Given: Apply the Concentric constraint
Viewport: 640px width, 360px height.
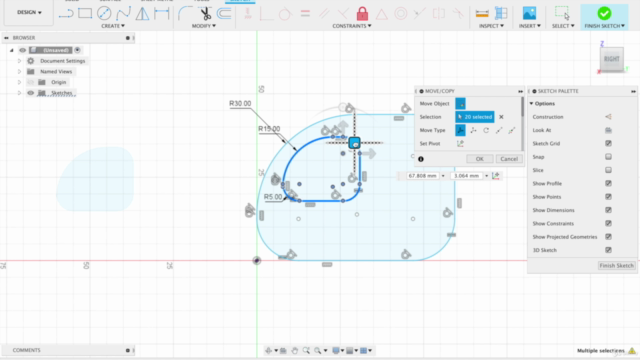Looking at the screenshot, I should [400, 14].
